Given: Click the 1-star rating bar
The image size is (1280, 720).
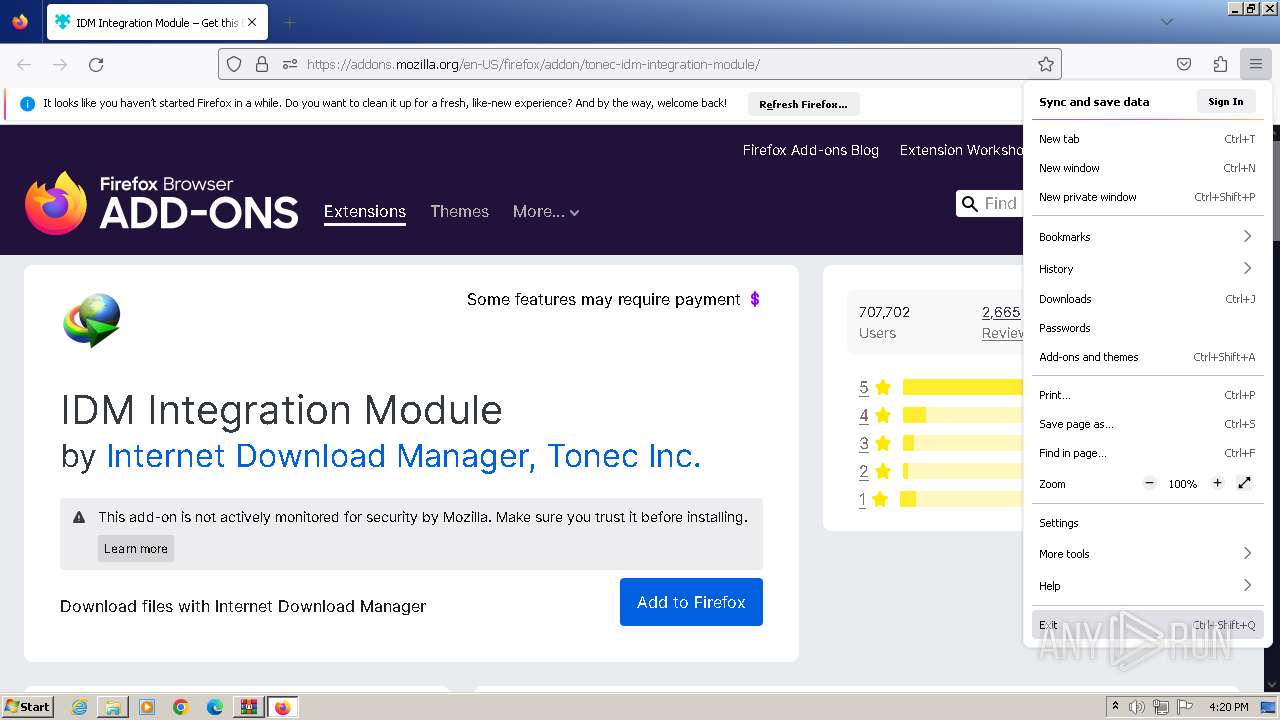Looking at the screenshot, I should (x=962, y=499).
